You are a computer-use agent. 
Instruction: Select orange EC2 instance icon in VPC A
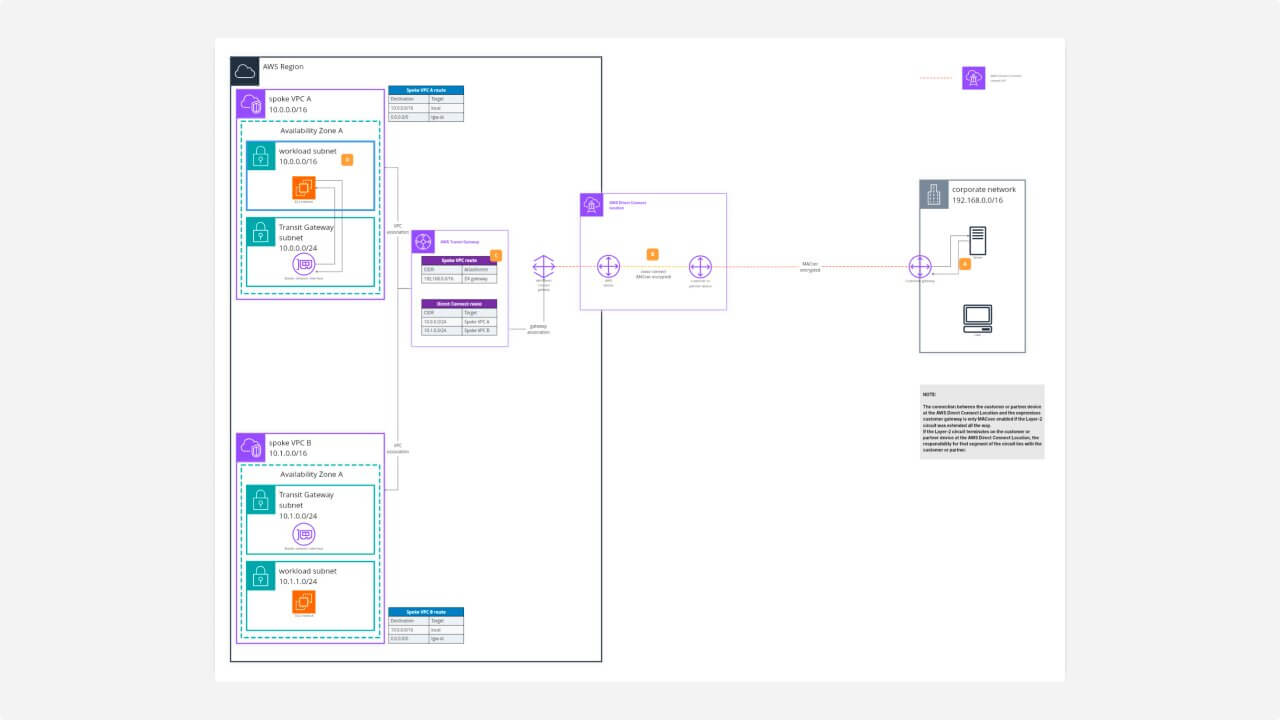point(304,187)
